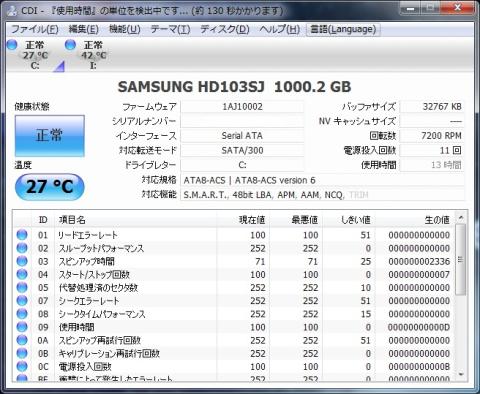Select the C: drive status orb
The height and width of the screenshot is (394, 480).
pyautogui.click(x=12, y=45)
